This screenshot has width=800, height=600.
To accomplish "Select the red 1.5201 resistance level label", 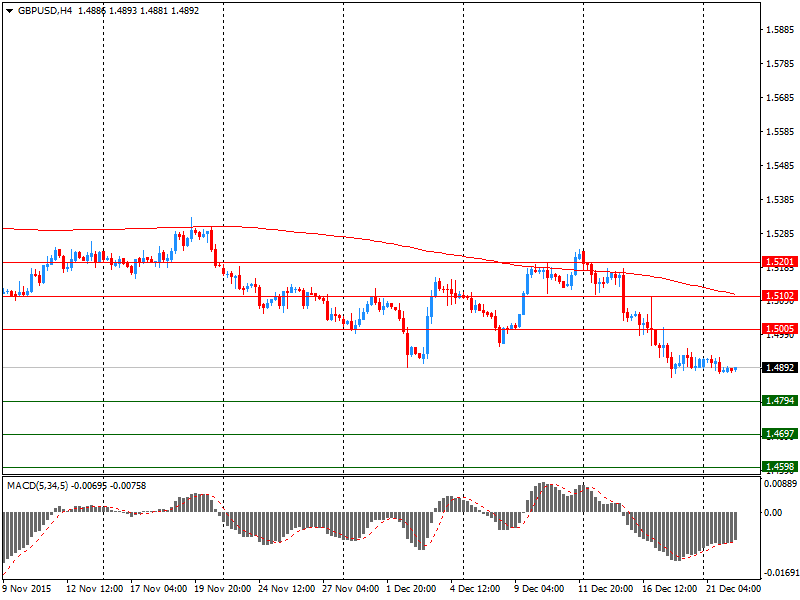I will pos(780,262).
